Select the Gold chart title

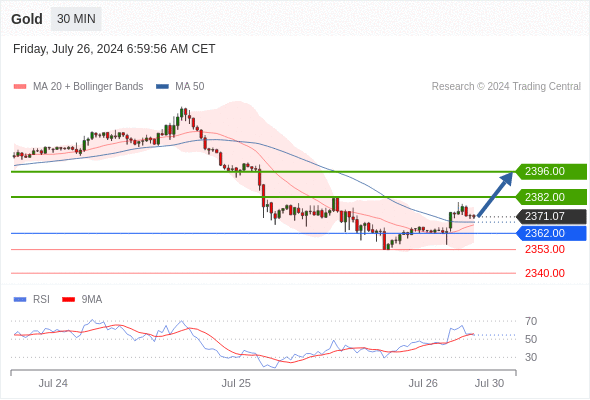(x=27, y=19)
